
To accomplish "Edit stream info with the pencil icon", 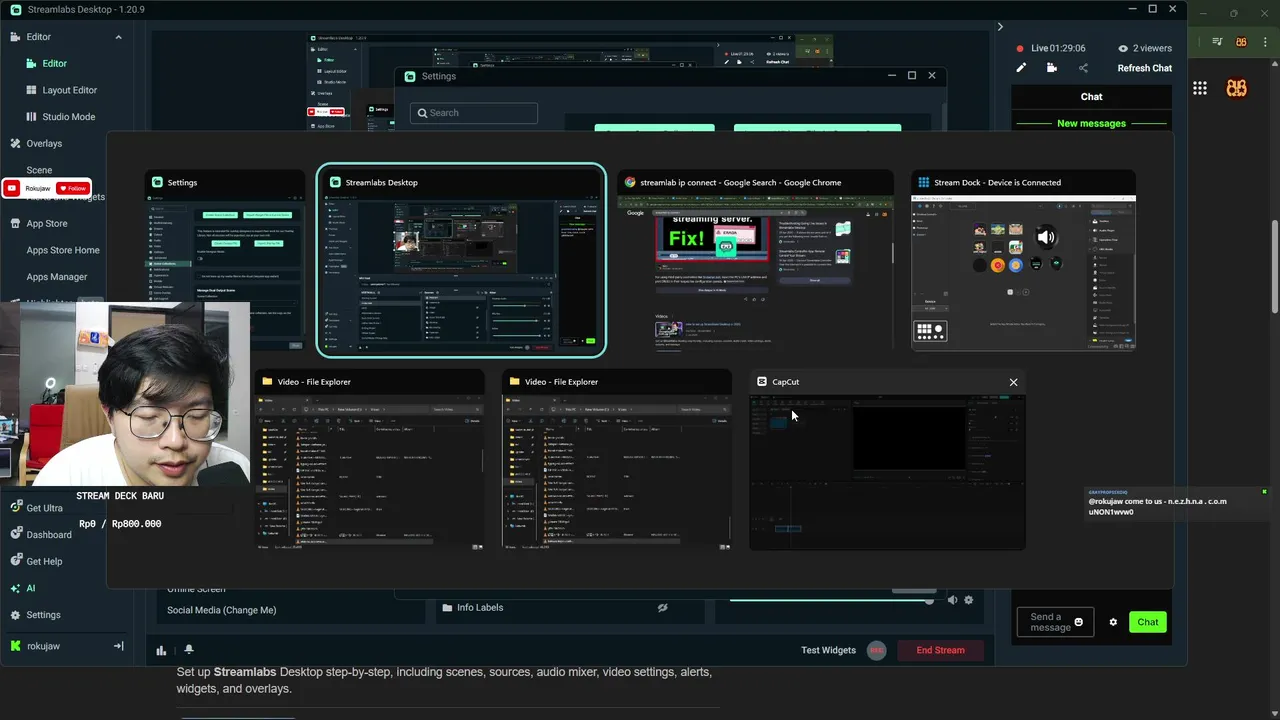I will coord(1021,68).
